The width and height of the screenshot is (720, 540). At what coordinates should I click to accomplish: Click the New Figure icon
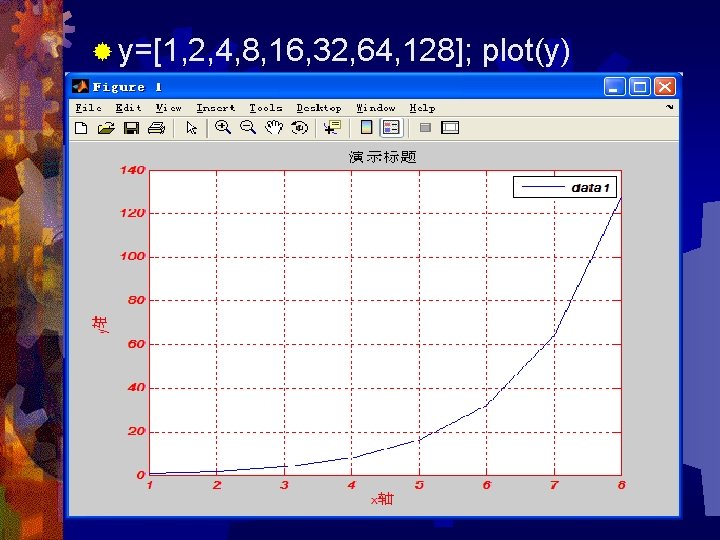[x=81, y=128]
